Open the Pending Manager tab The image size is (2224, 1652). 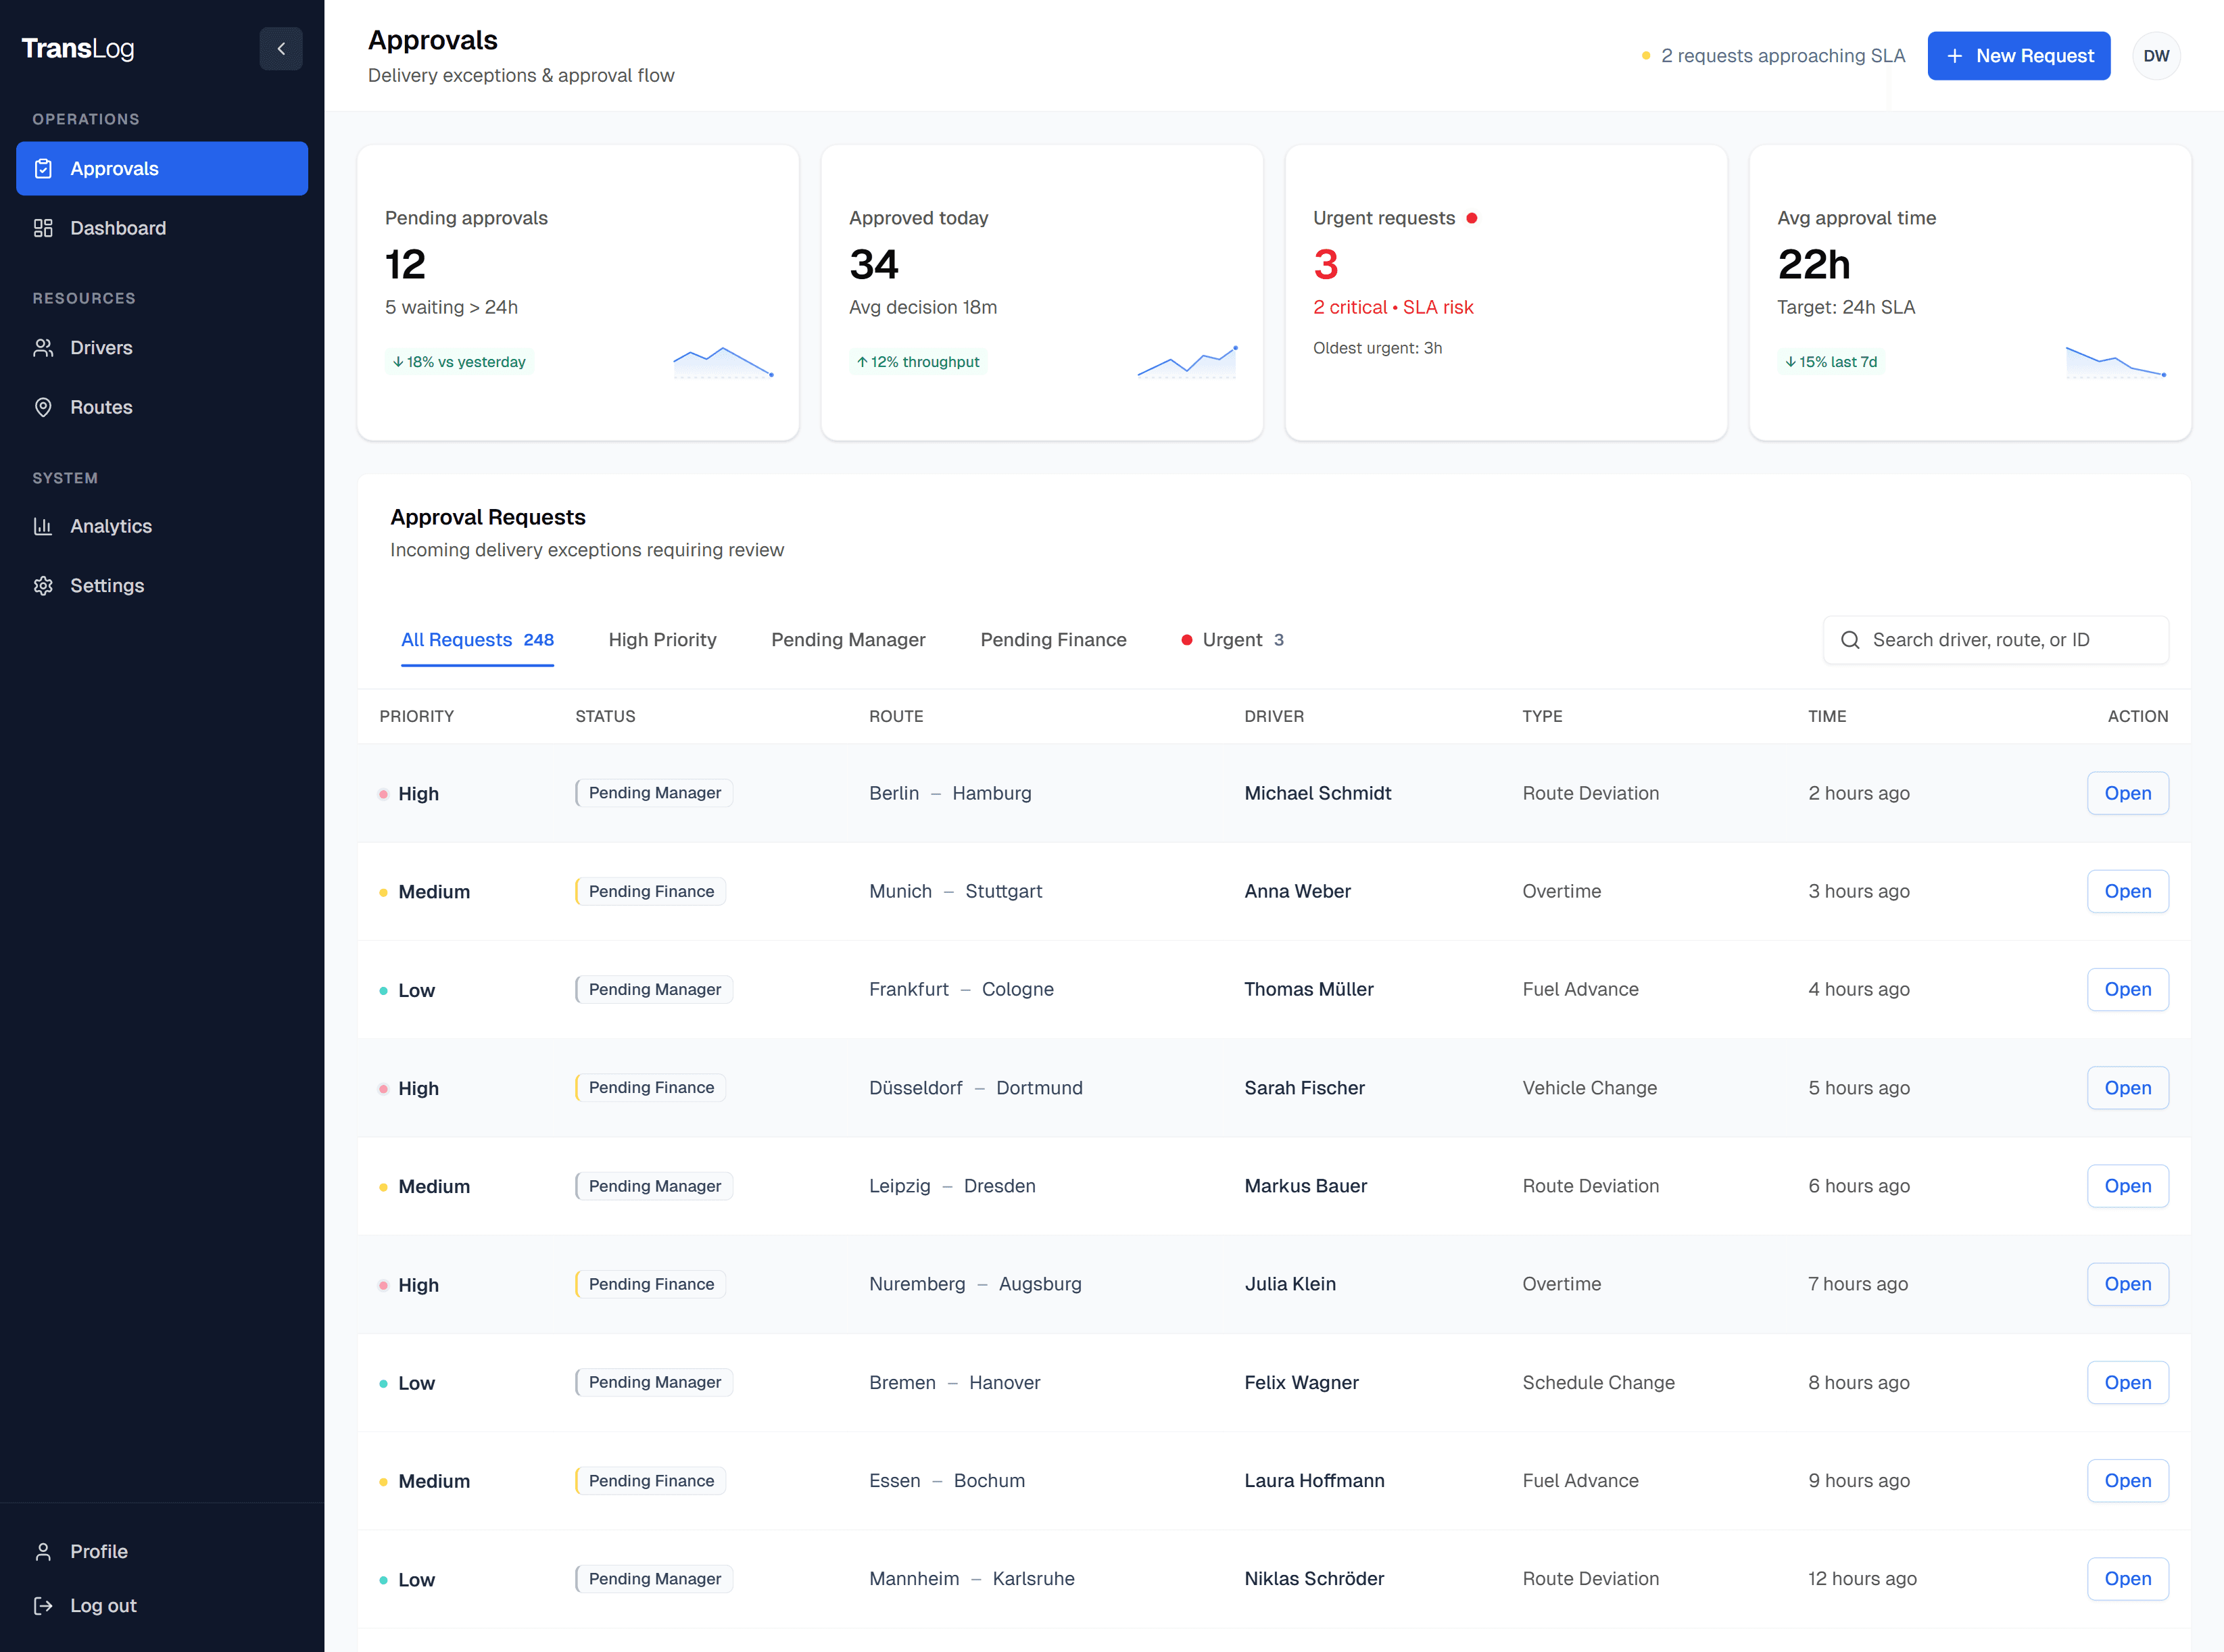tap(848, 640)
